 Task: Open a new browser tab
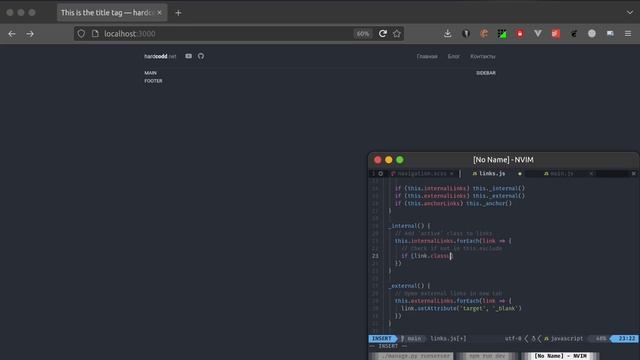(x=178, y=13)
